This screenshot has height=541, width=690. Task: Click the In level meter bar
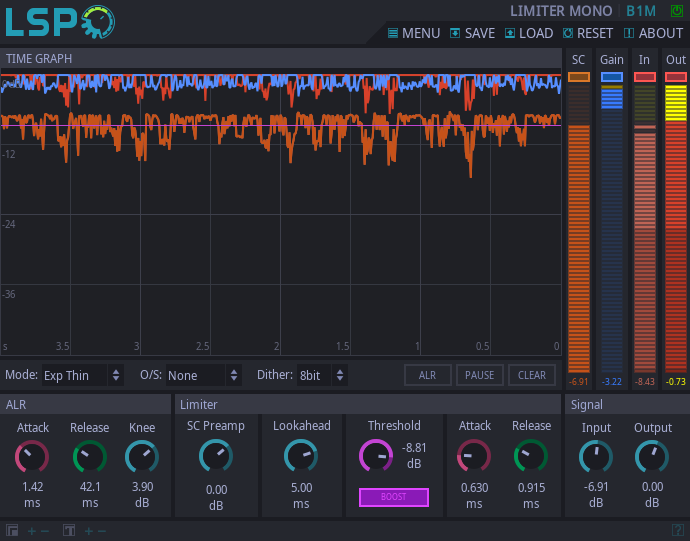click(645, 229)
